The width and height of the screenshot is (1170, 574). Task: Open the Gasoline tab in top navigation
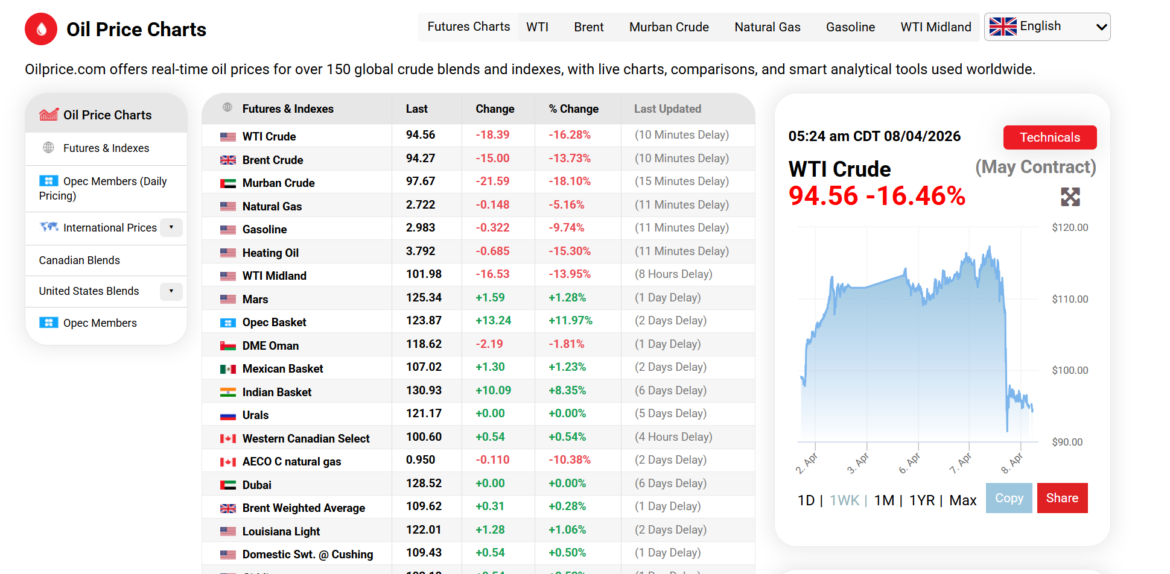[850, 27]
